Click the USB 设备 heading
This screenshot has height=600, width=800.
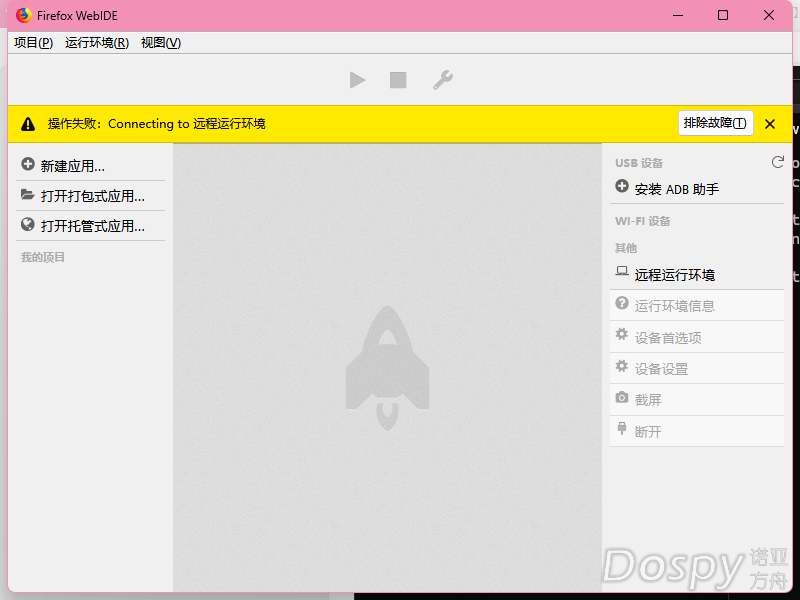pyautogui.click(x=639, y=163)
